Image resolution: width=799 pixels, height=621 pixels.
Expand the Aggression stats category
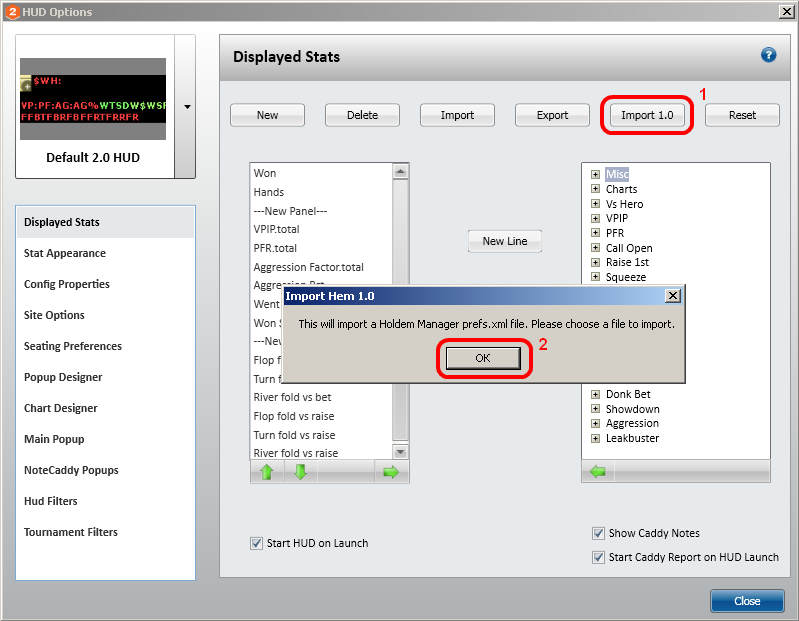595,423
